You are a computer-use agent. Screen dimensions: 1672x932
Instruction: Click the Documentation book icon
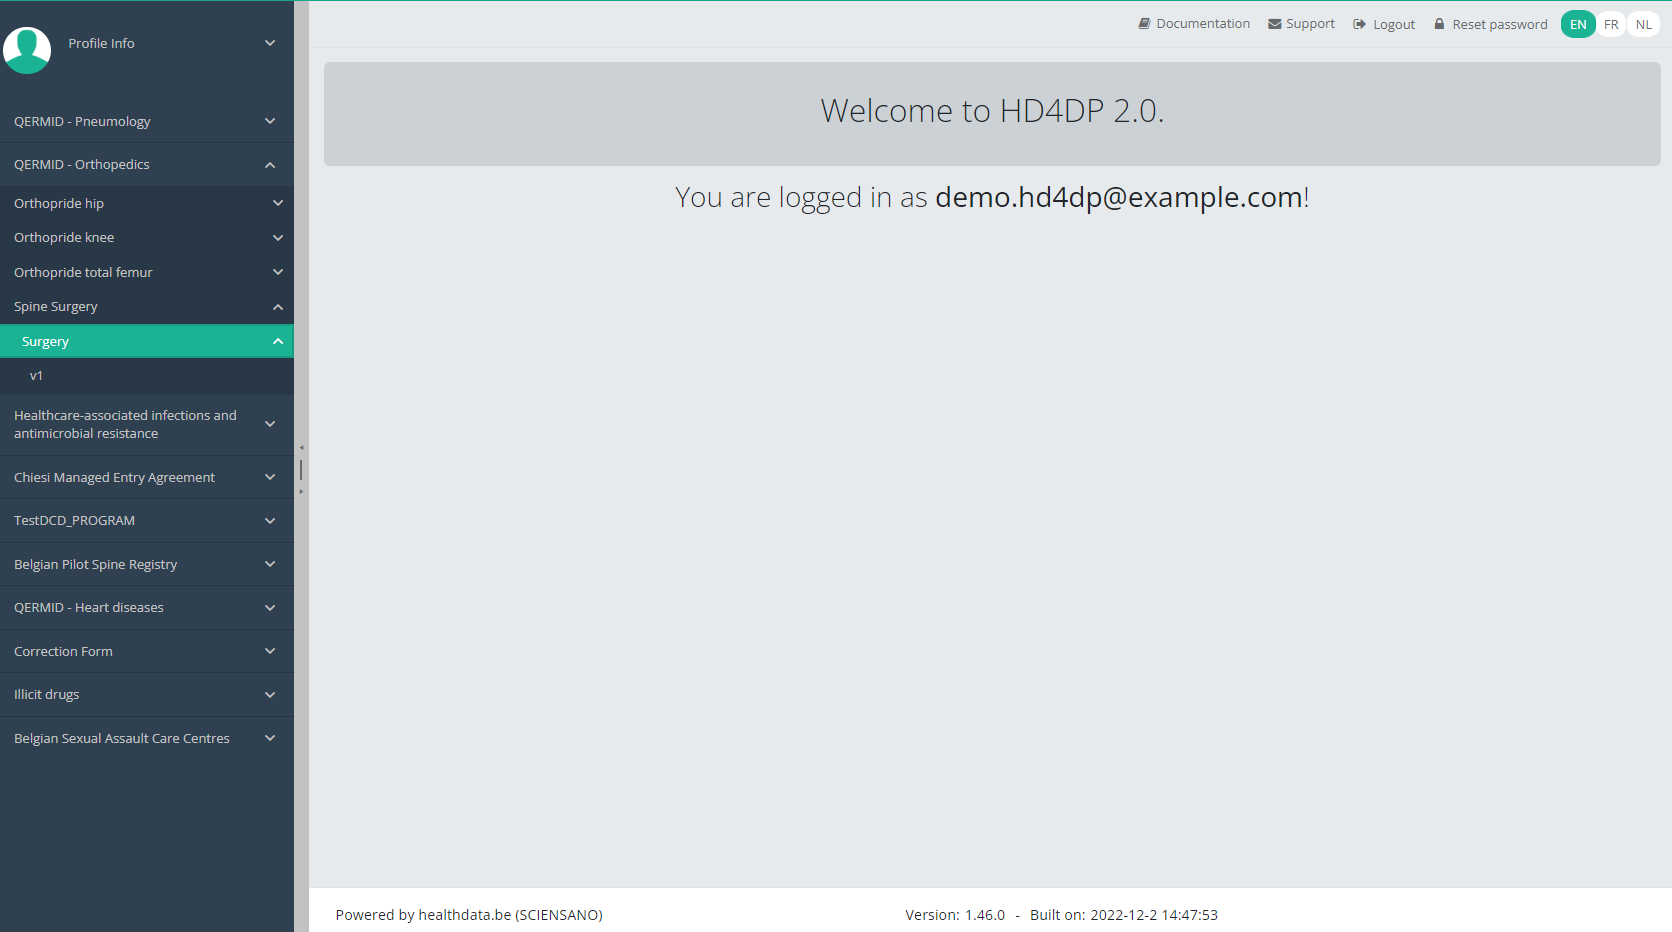point(1144,24)
